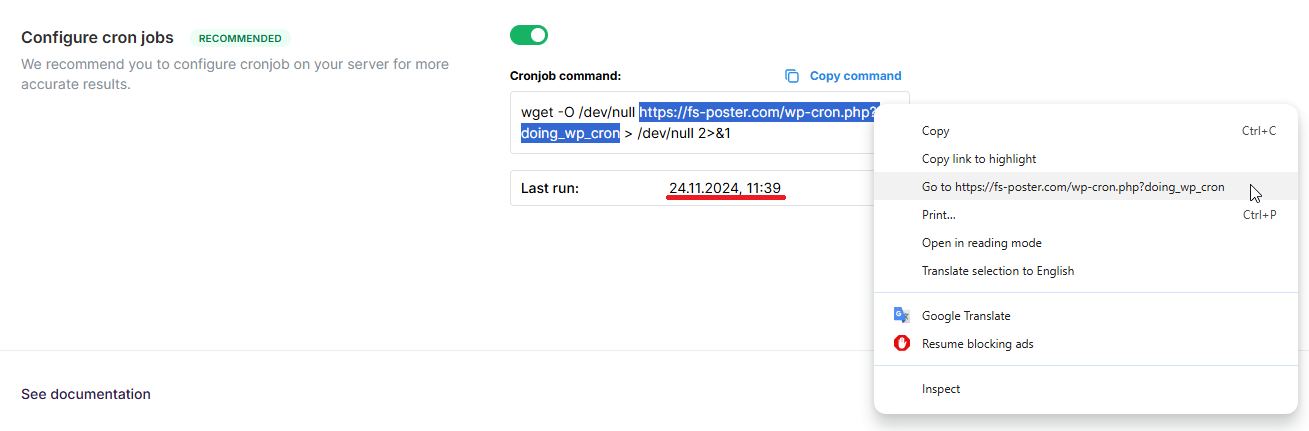The height and width of the screenshot is (431, 1309).
Task: Choose Copy link to highlight
Action: click(1085, 159)
